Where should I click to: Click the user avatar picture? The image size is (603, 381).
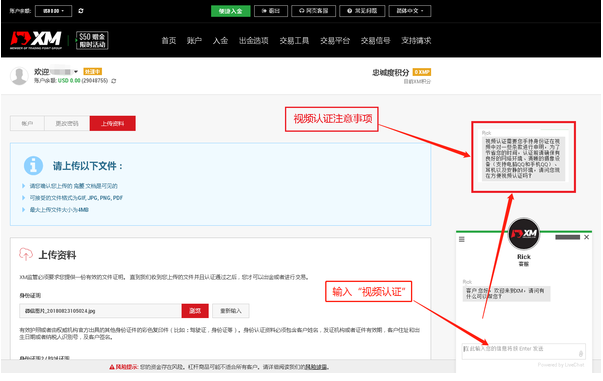[19, 76]
